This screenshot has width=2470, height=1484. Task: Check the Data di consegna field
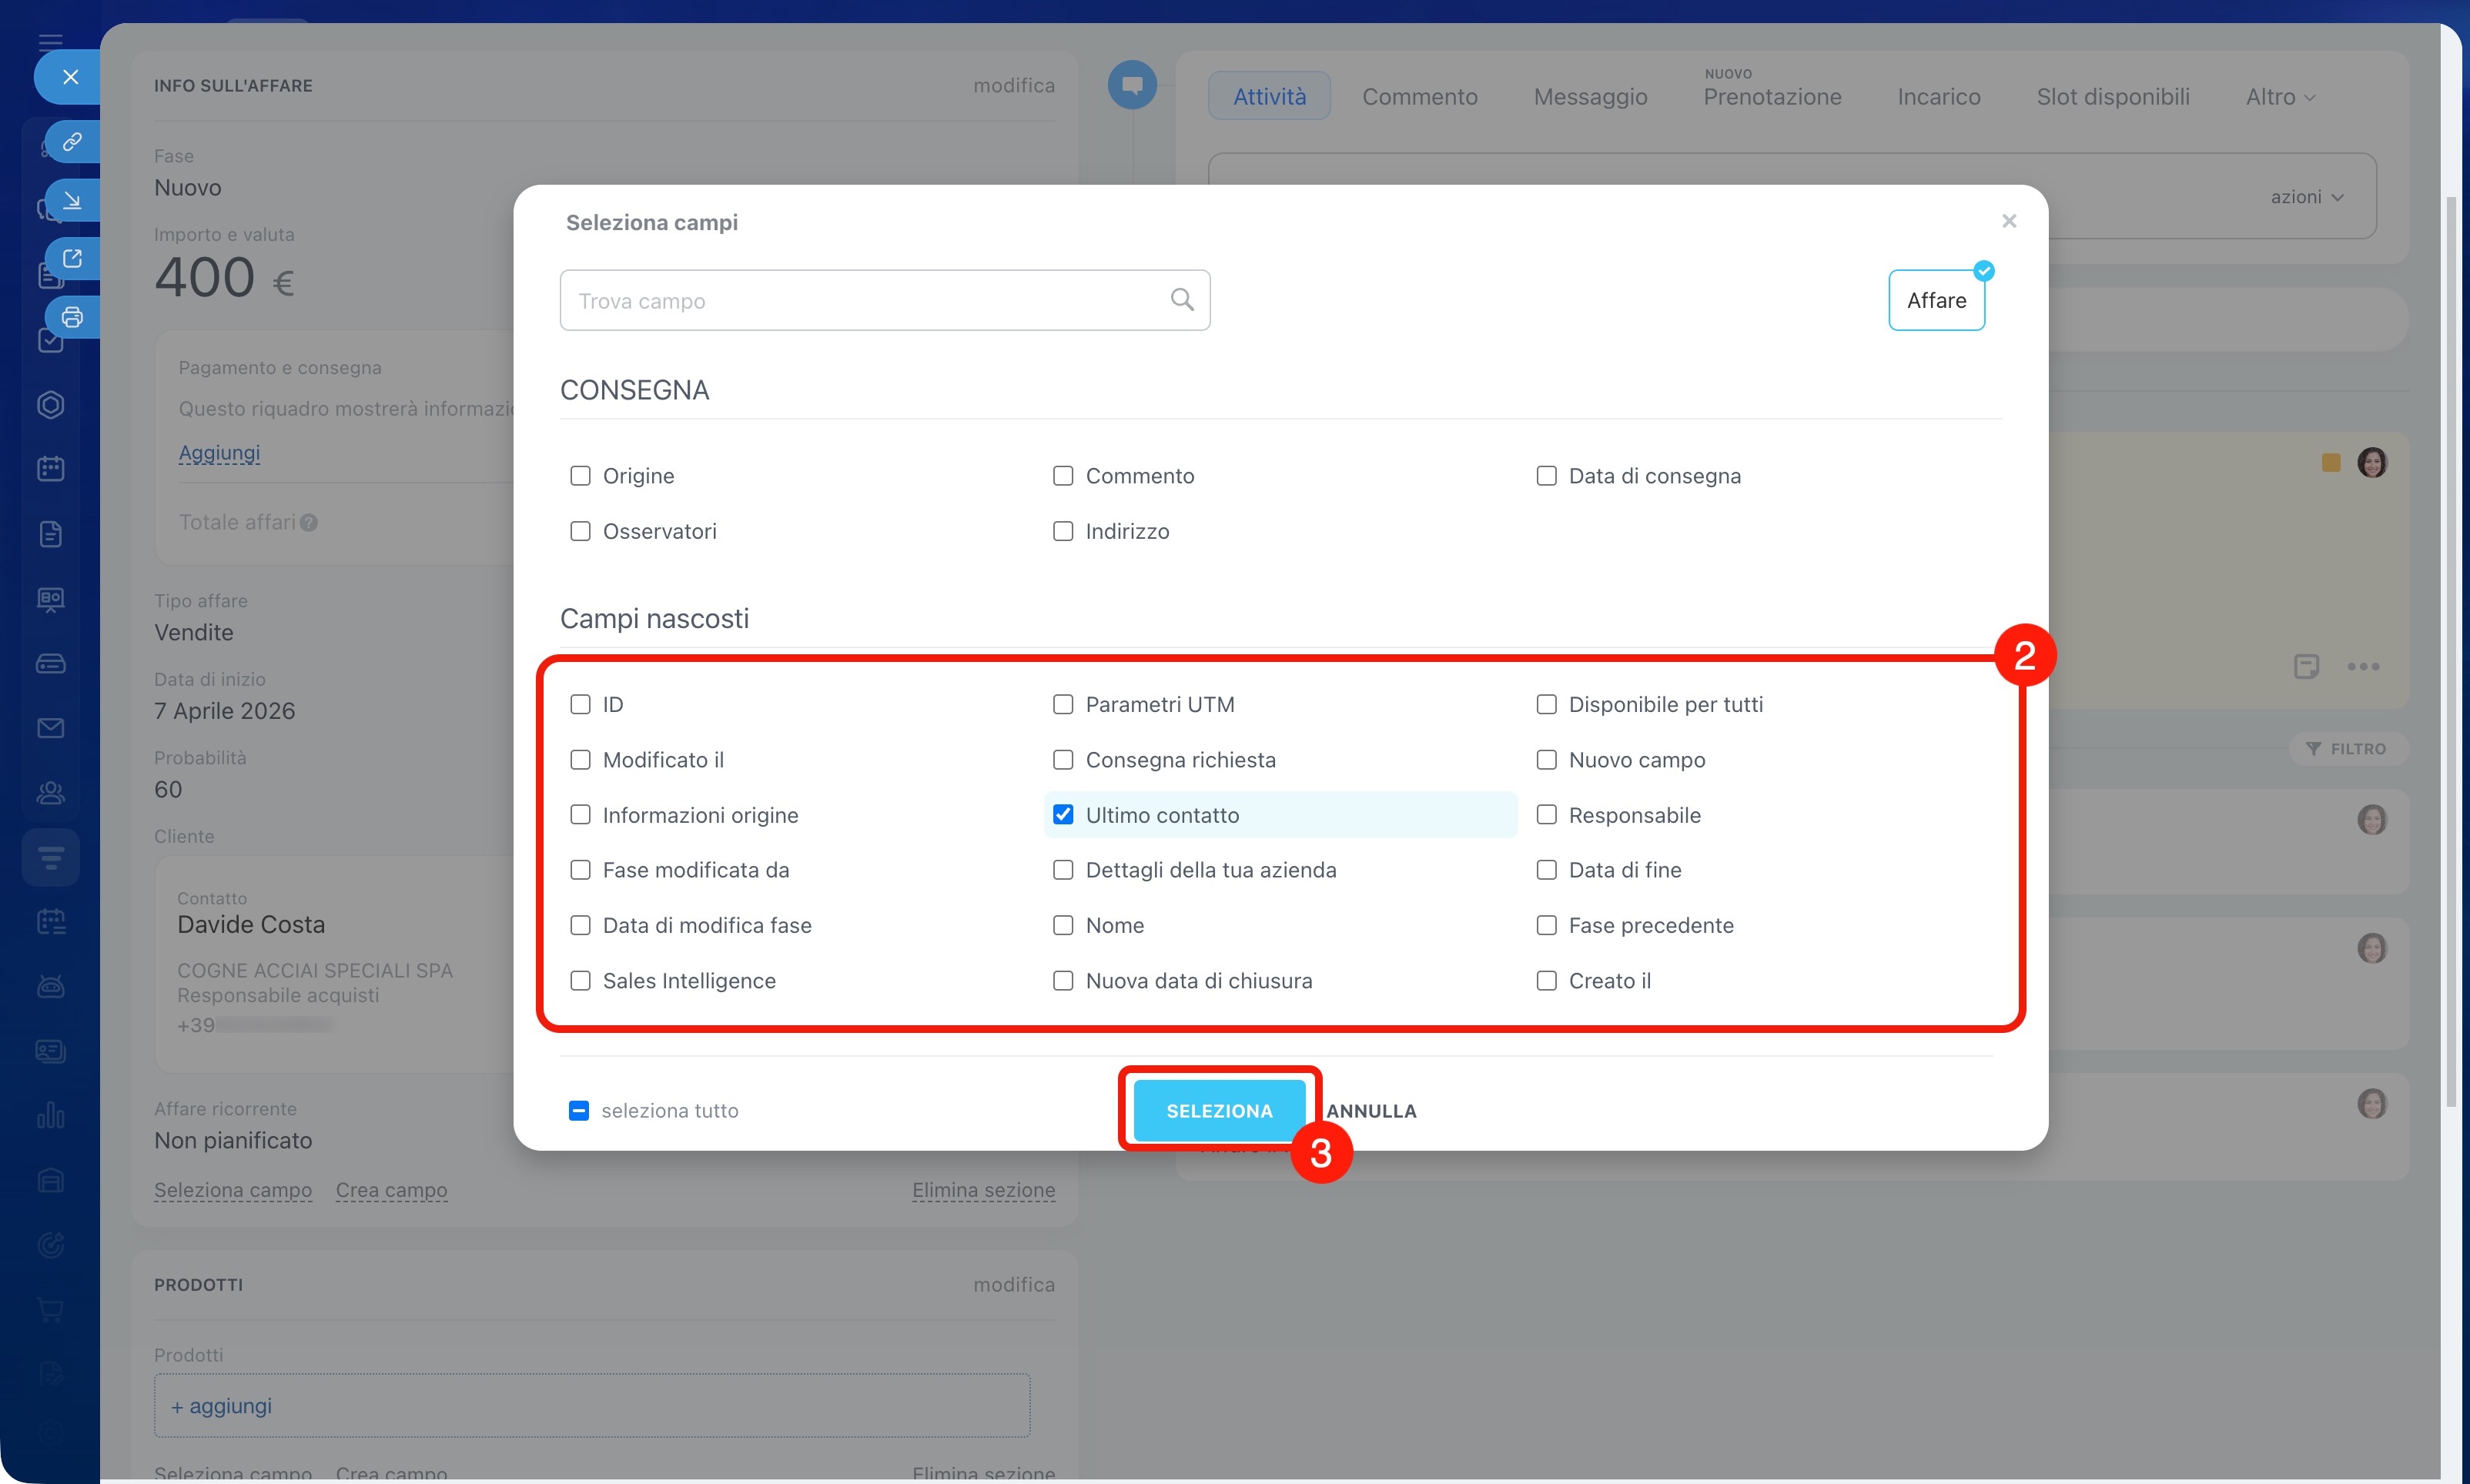(x=1546, y=476)
